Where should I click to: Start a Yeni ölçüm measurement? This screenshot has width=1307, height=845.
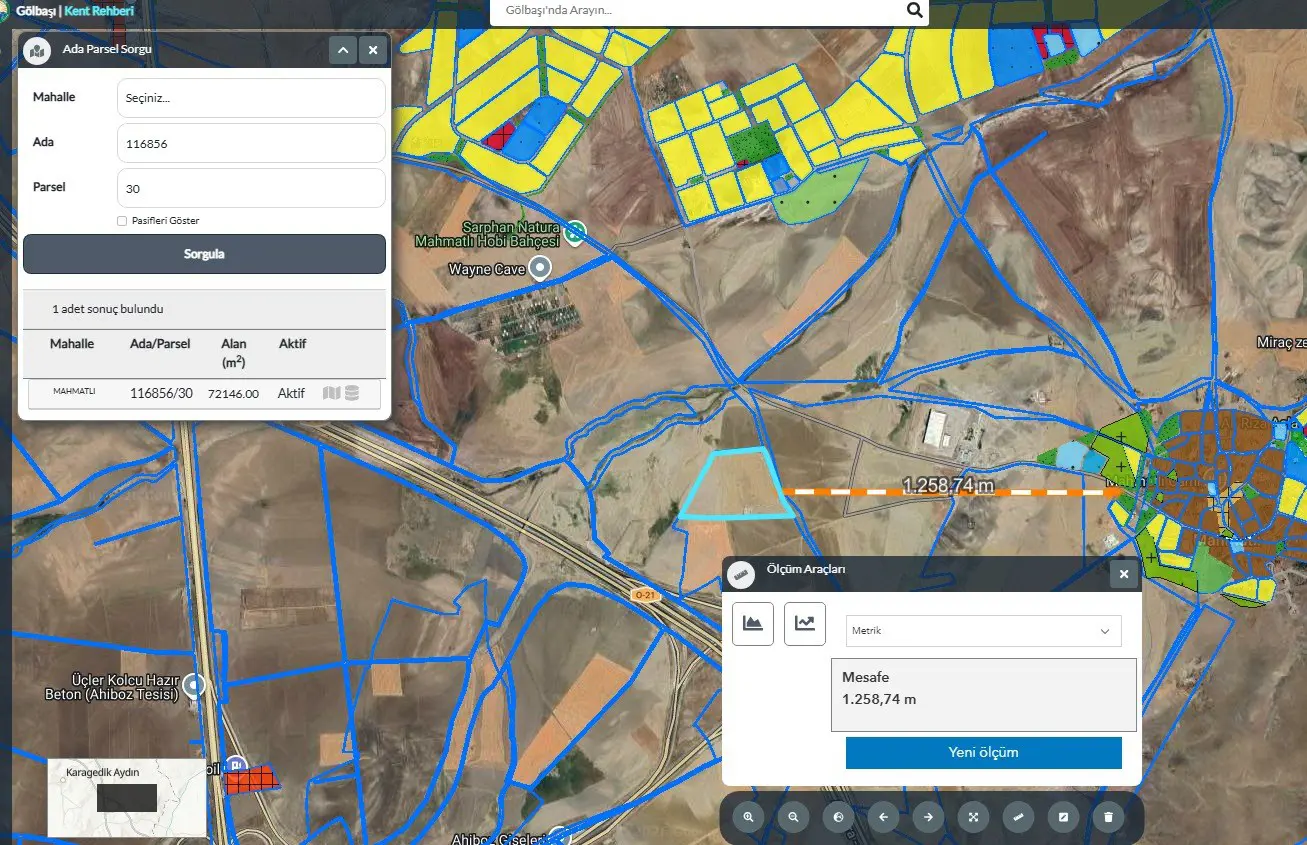click(983, 753)
